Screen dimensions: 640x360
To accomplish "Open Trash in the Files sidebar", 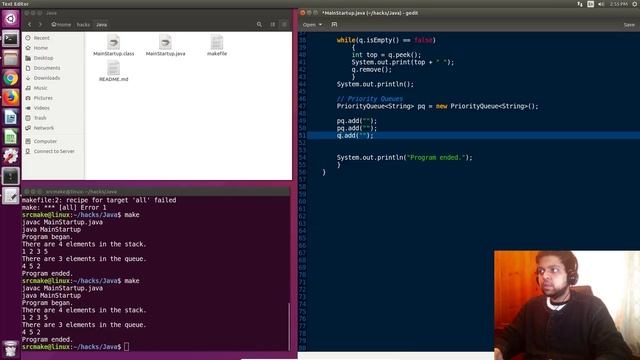I will [x=40, y=118].
